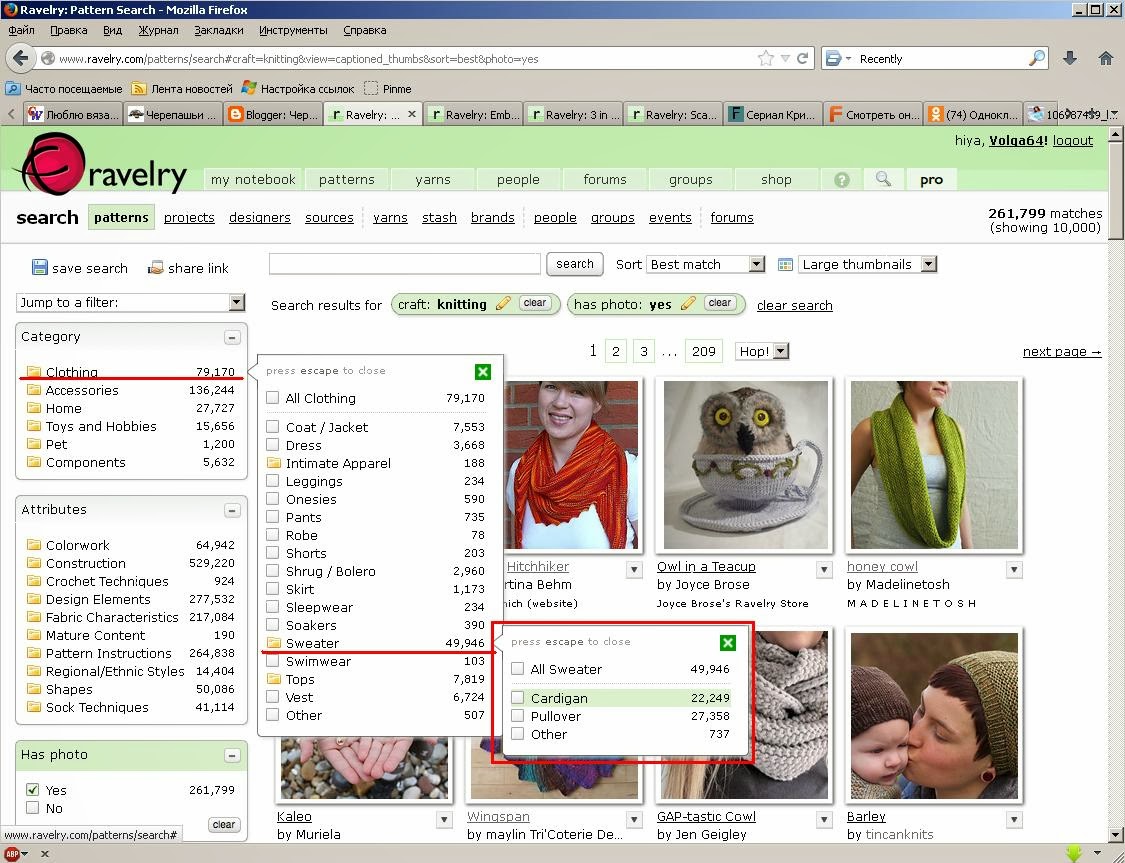Image resolution: width=1125 pixels, height=863 pixels.
Task: Go to Firefox home page icon
Action: (1106, 59)
